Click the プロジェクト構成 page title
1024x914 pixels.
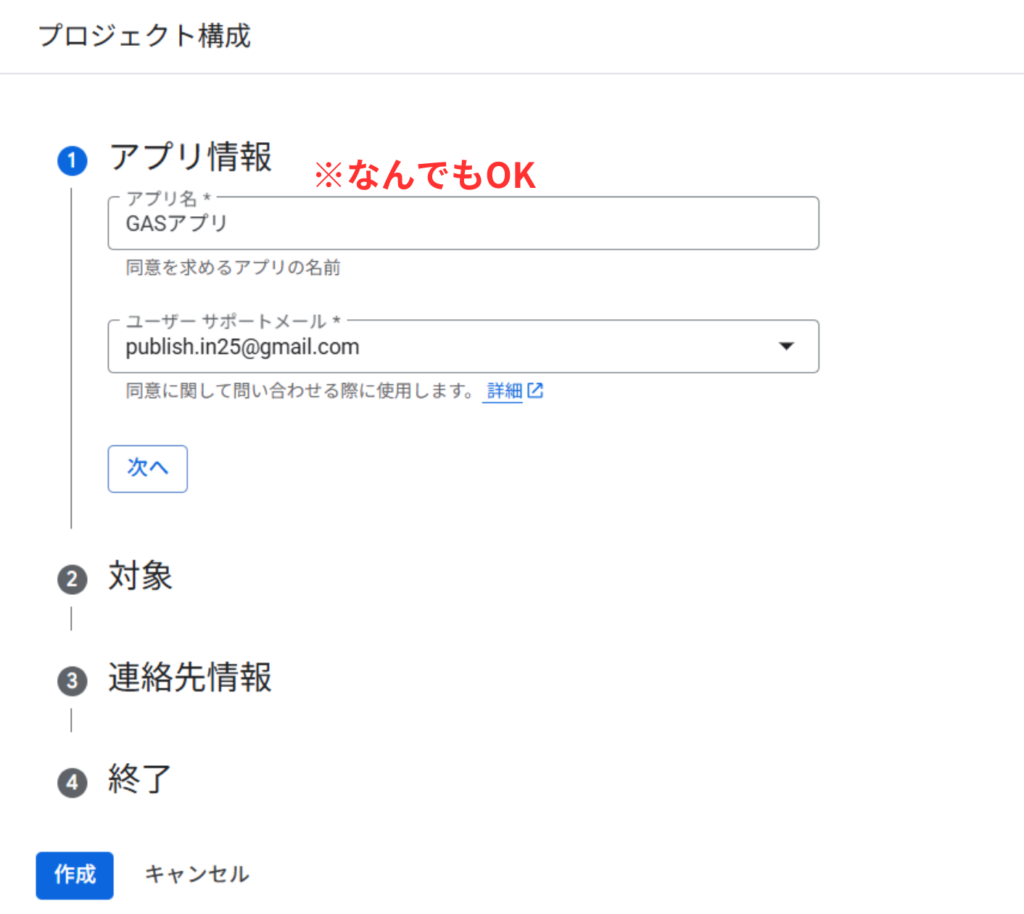tap(144, 35)
